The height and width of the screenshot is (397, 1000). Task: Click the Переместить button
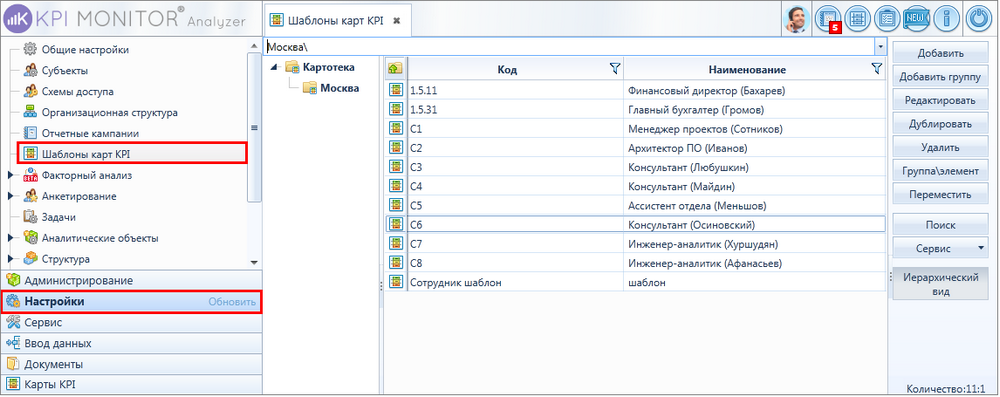(x=940, y=195)
